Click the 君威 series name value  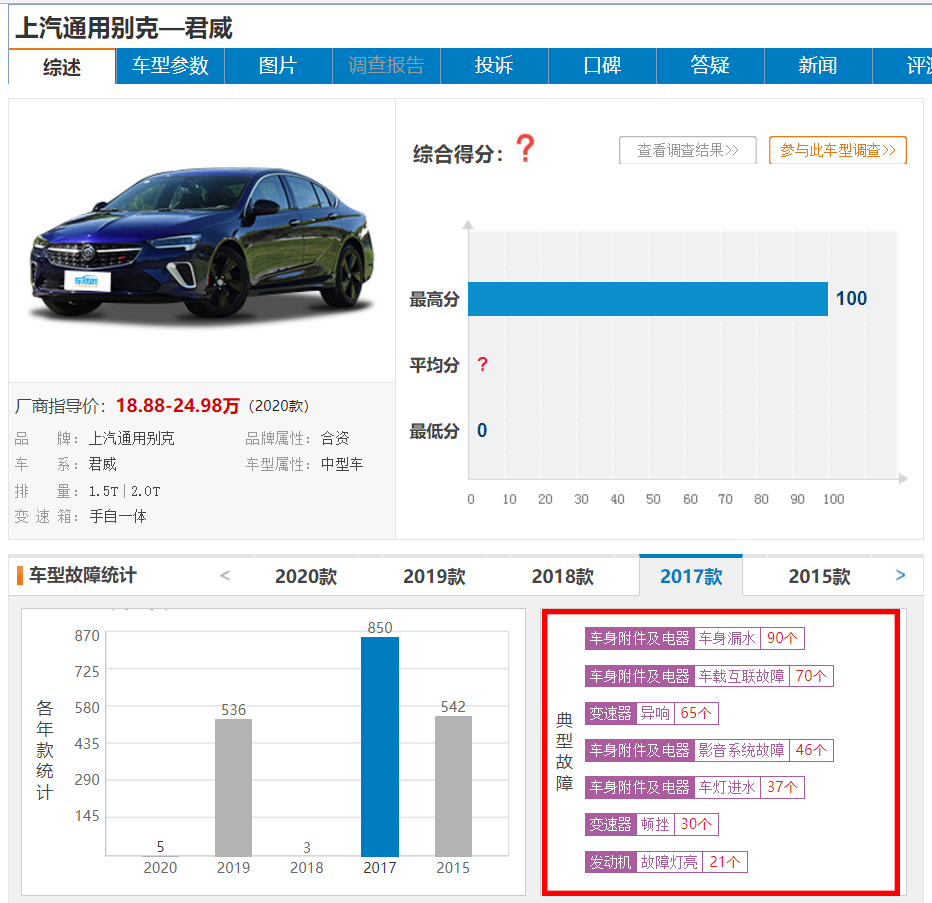102,464
